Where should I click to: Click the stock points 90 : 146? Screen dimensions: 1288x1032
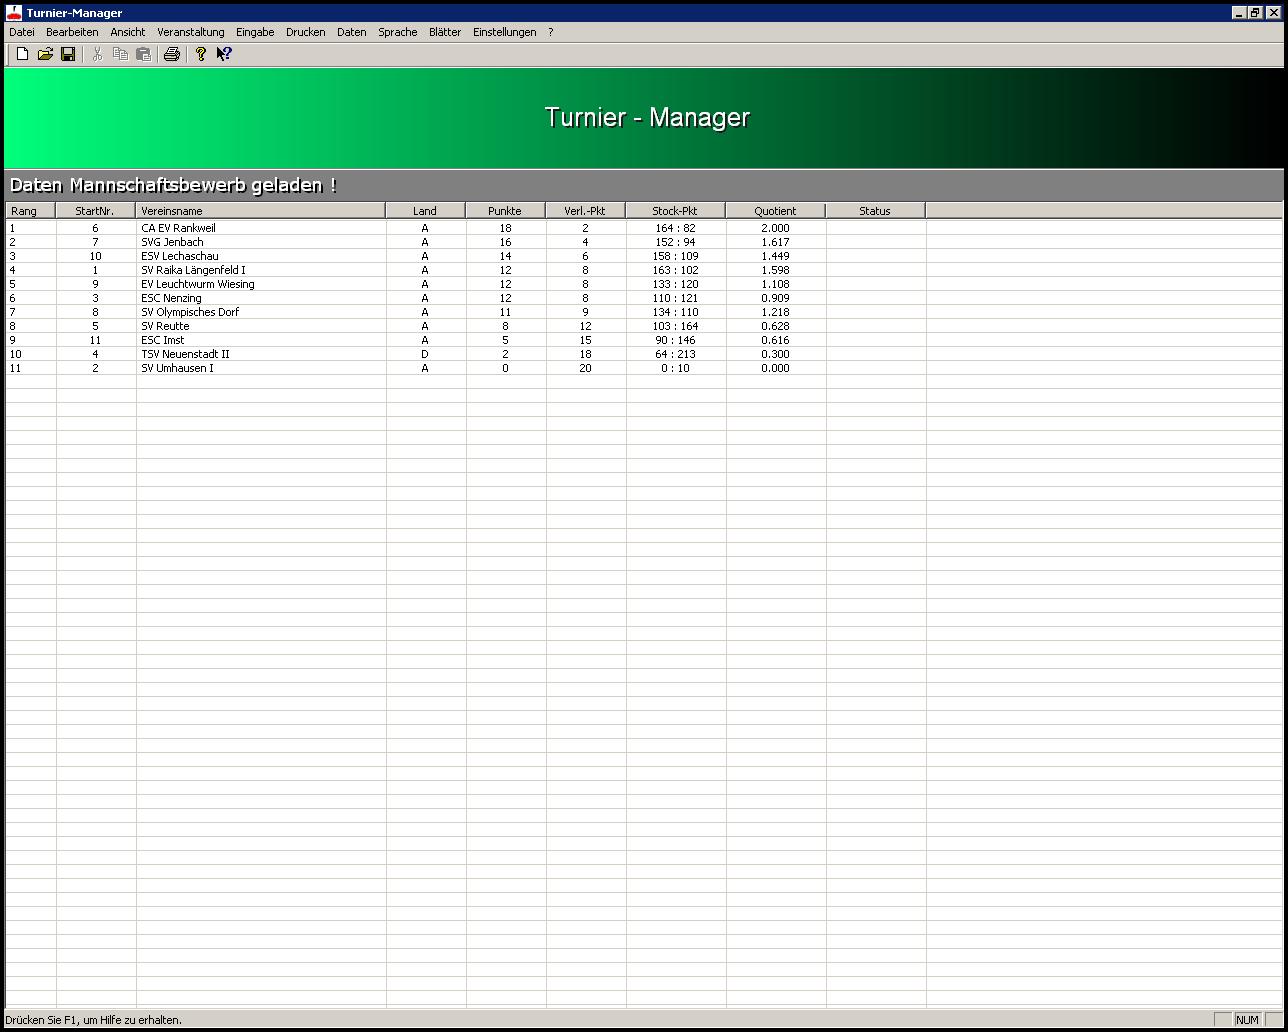675,340
